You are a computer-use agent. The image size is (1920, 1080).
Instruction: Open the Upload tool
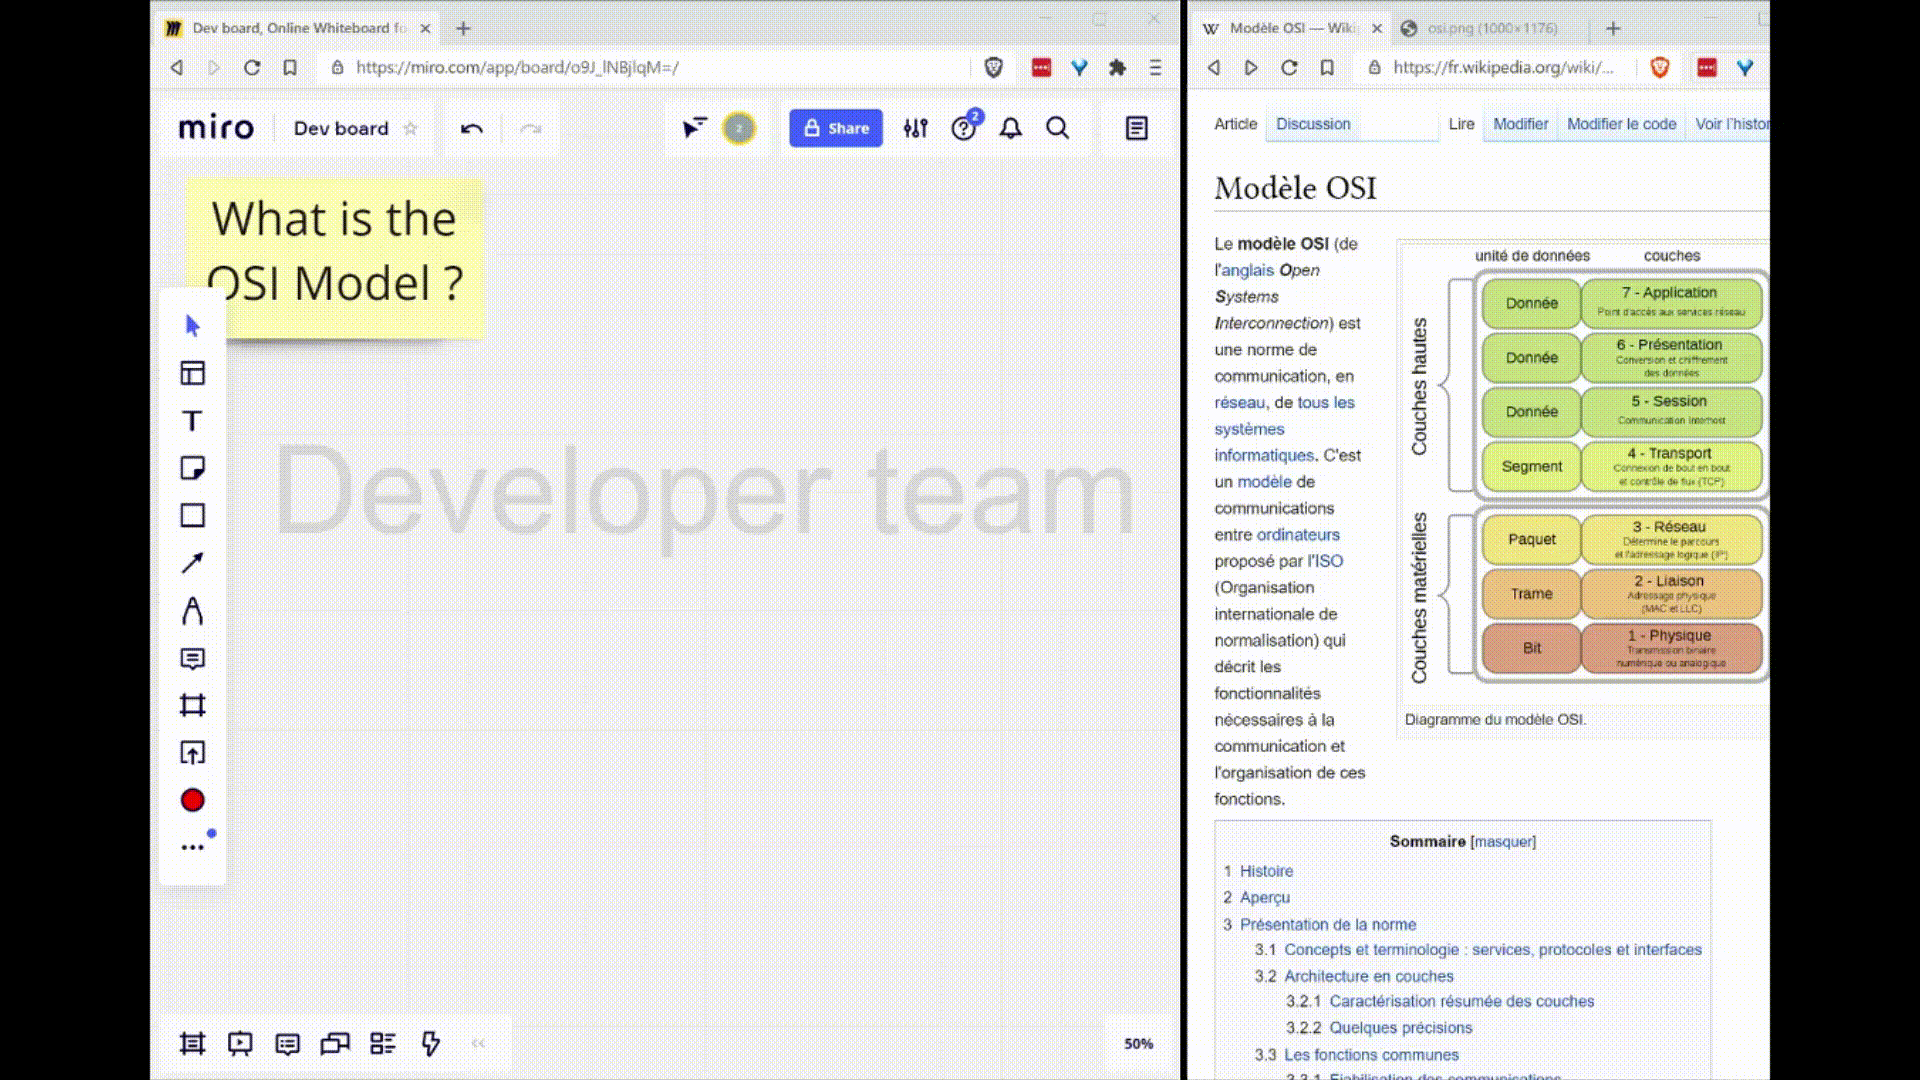point(192,753)
